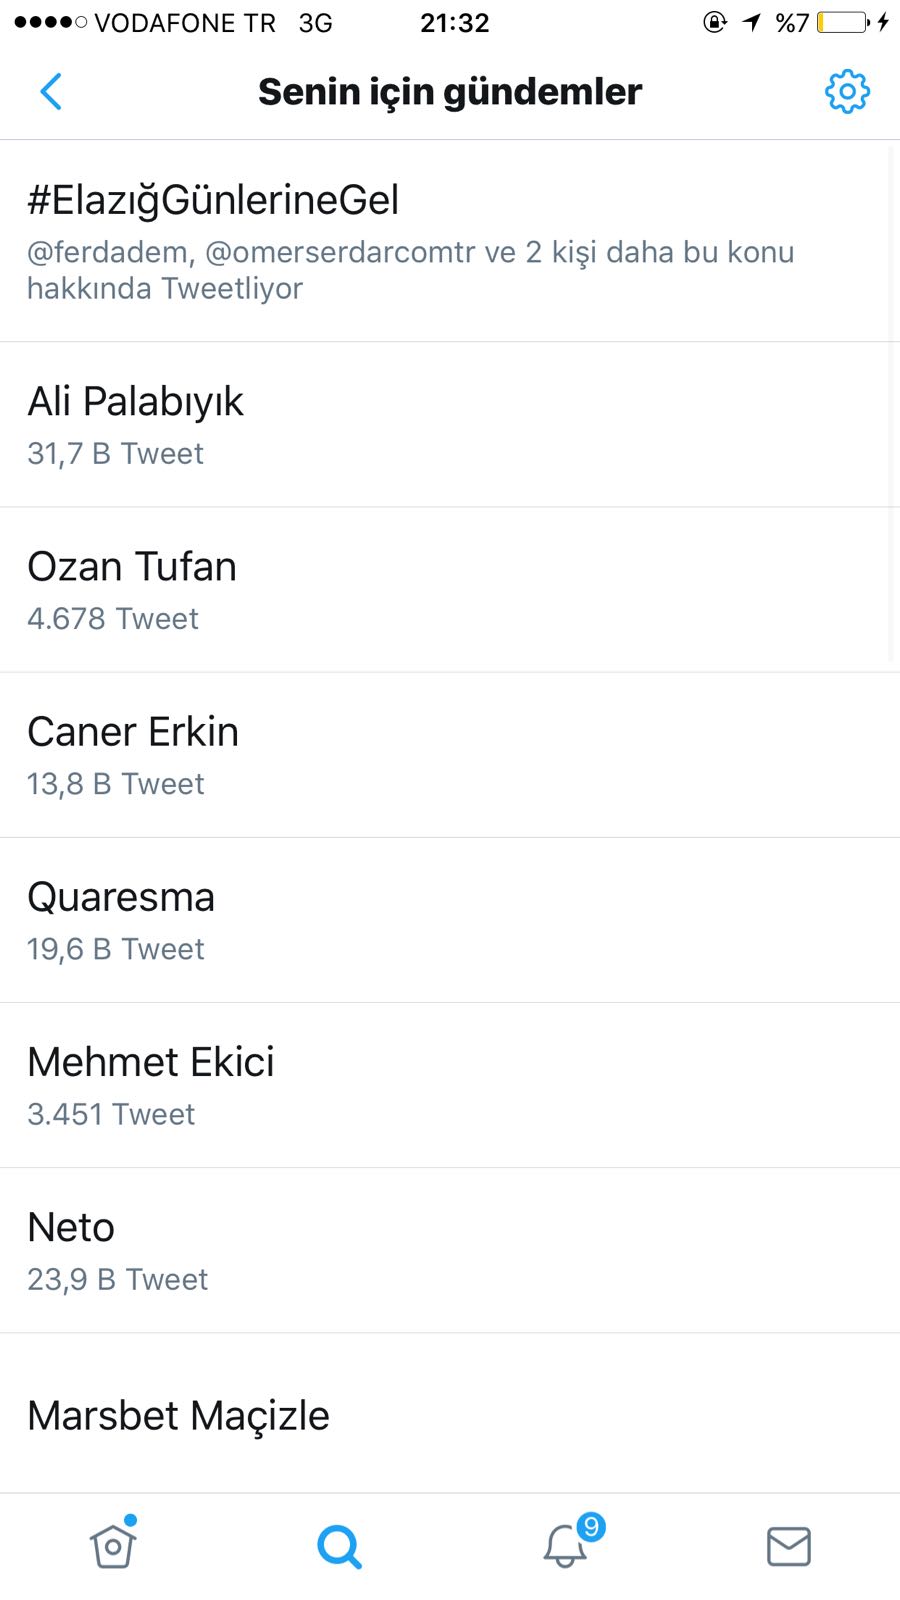Select the Mehmet Ekici trend
The width and height of the screenshot is (900, 1600).
click(151, 1062)
